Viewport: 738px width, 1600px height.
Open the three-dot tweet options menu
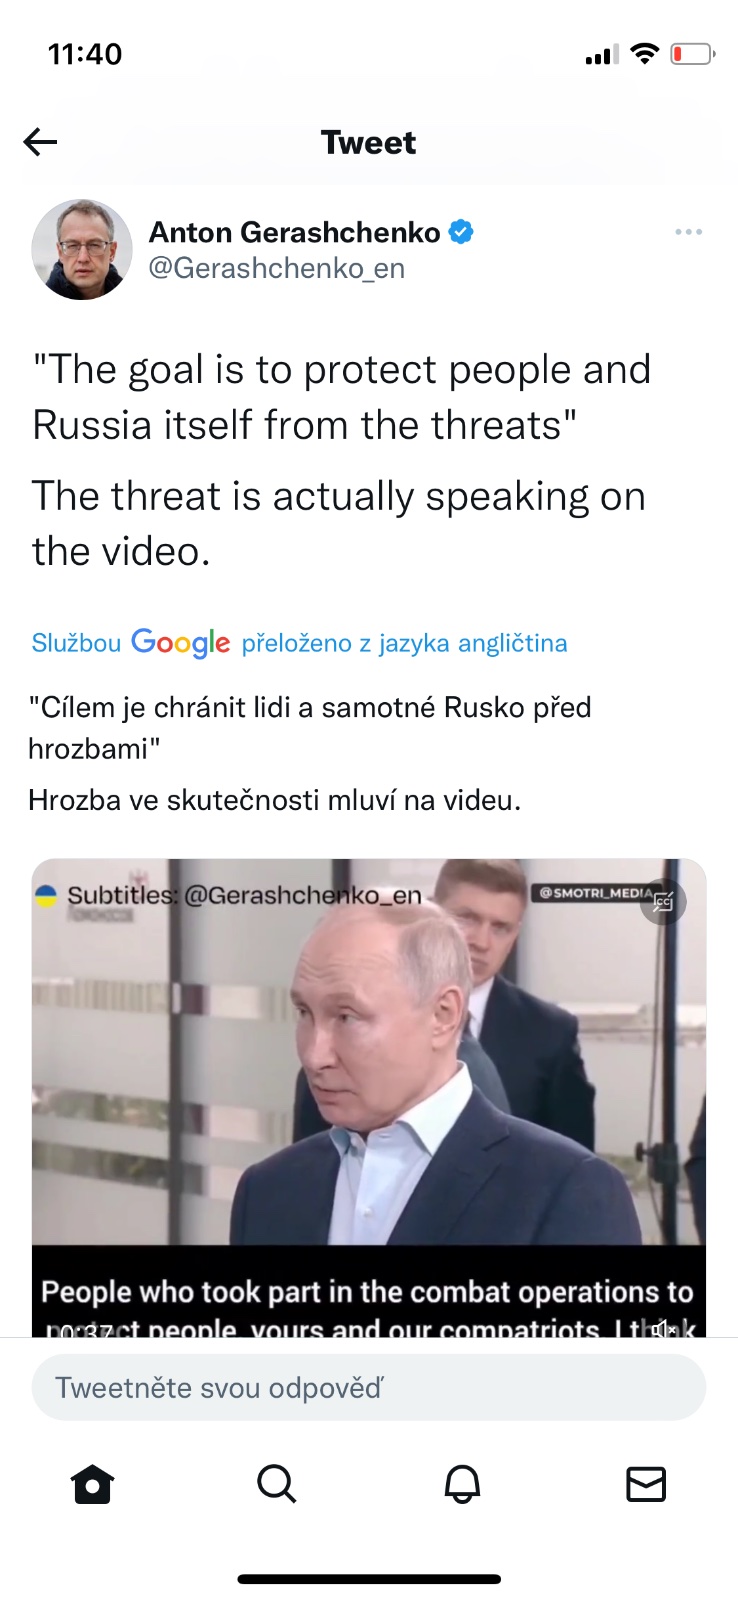(688, 232)
